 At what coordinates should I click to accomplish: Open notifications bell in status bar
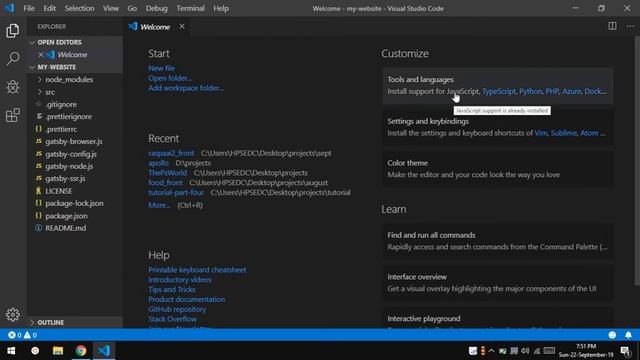628,335
